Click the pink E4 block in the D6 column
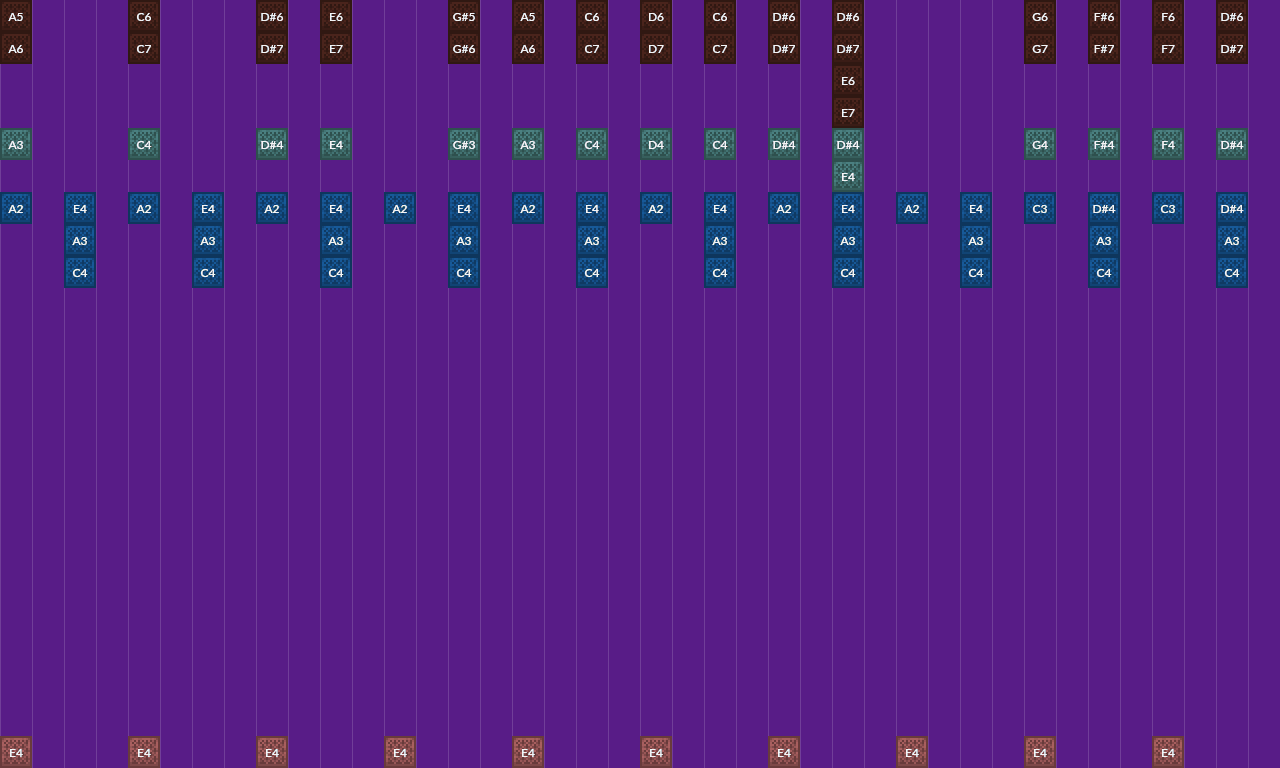 tap(656, 752)
